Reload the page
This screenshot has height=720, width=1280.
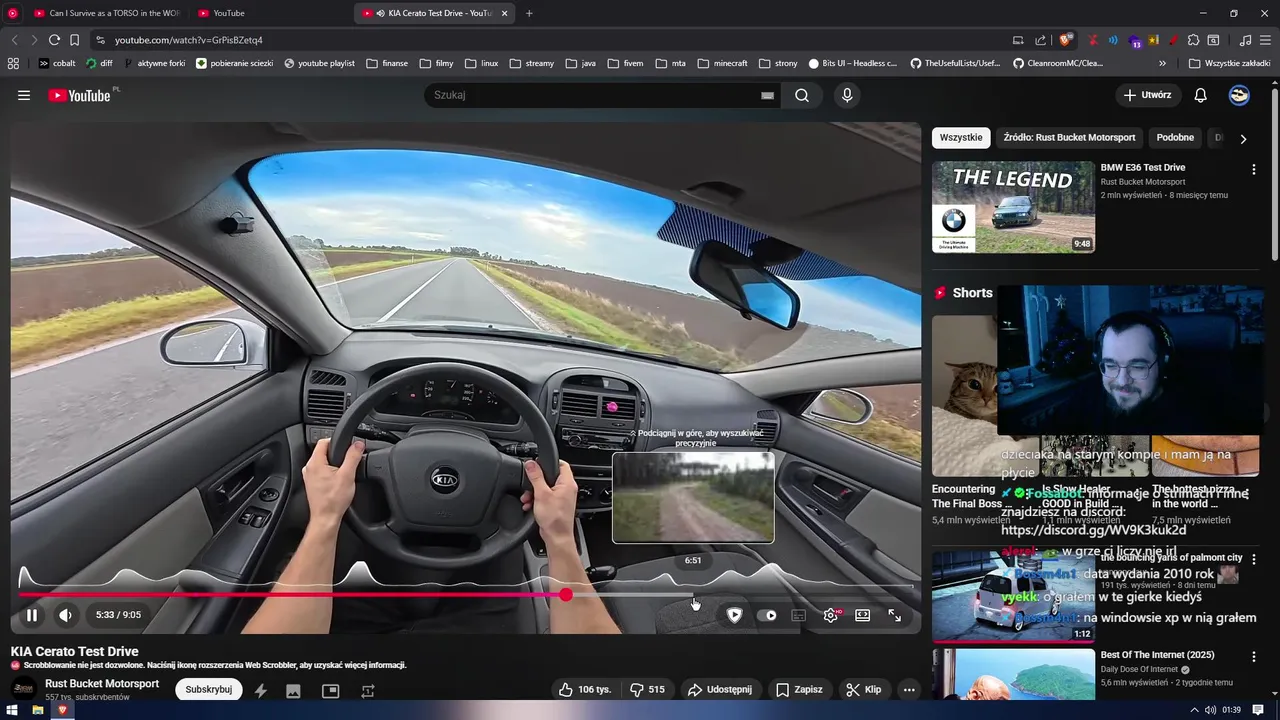click(54, 40)
